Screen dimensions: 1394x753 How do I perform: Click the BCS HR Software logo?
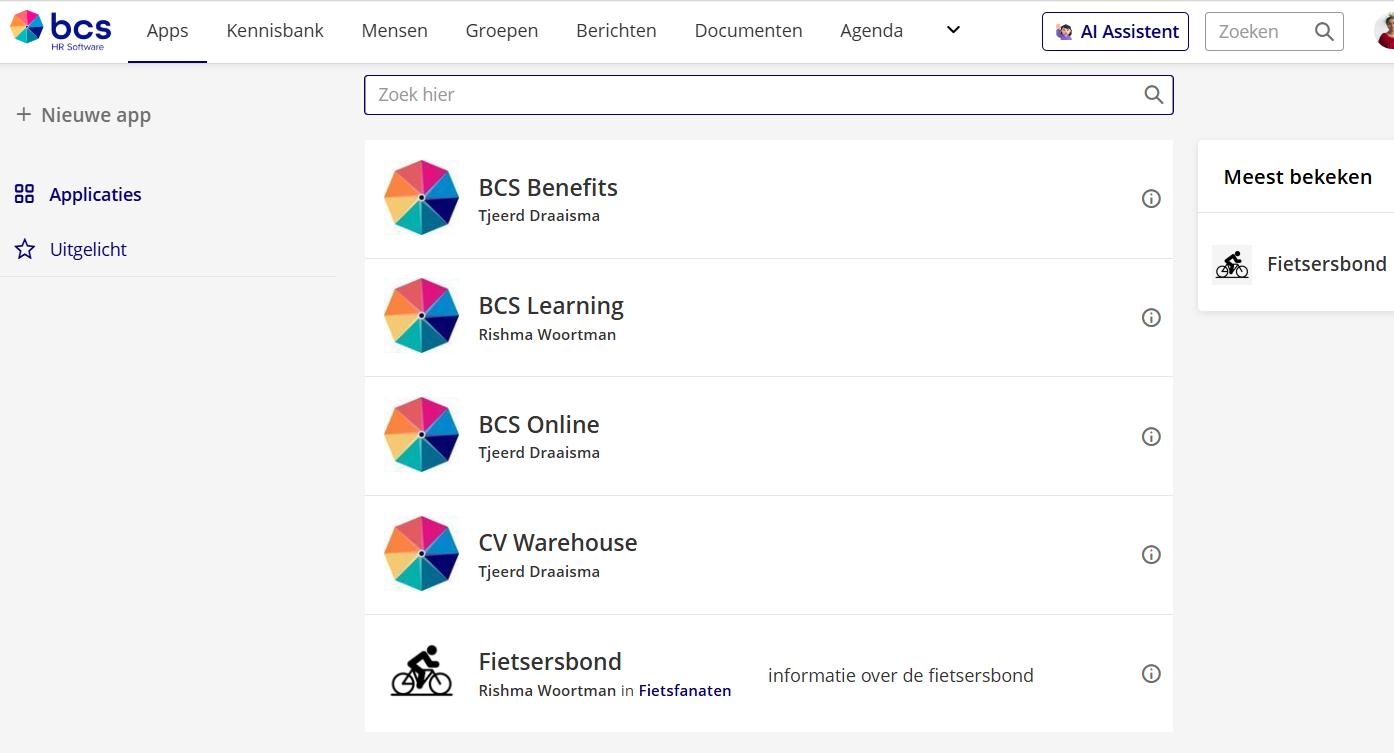click(x=61, y=30)
